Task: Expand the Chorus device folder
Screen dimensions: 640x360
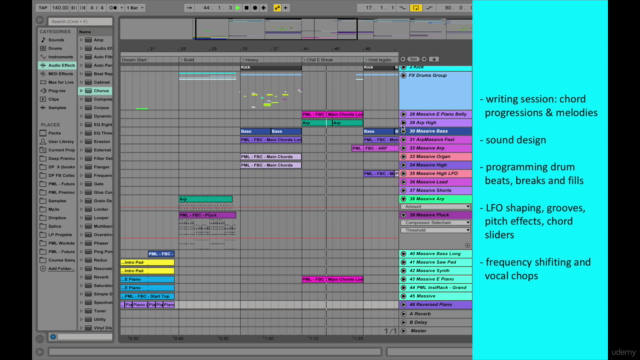Action: [x=81, y=91]
